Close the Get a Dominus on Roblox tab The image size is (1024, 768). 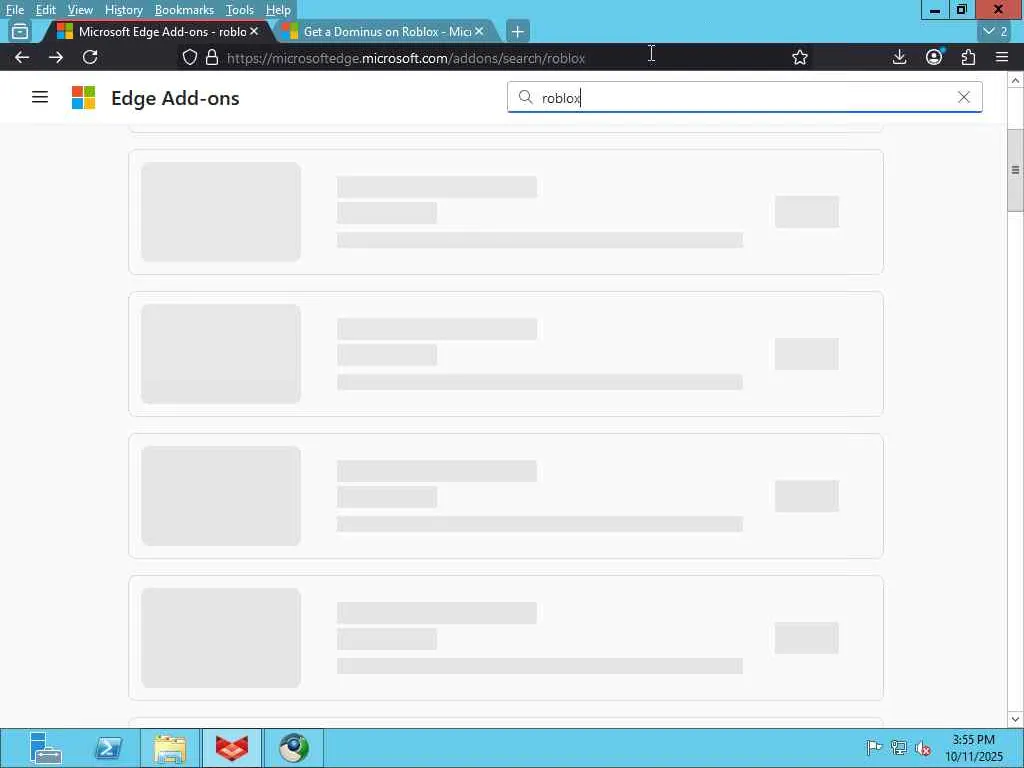[x=479, y=31]
